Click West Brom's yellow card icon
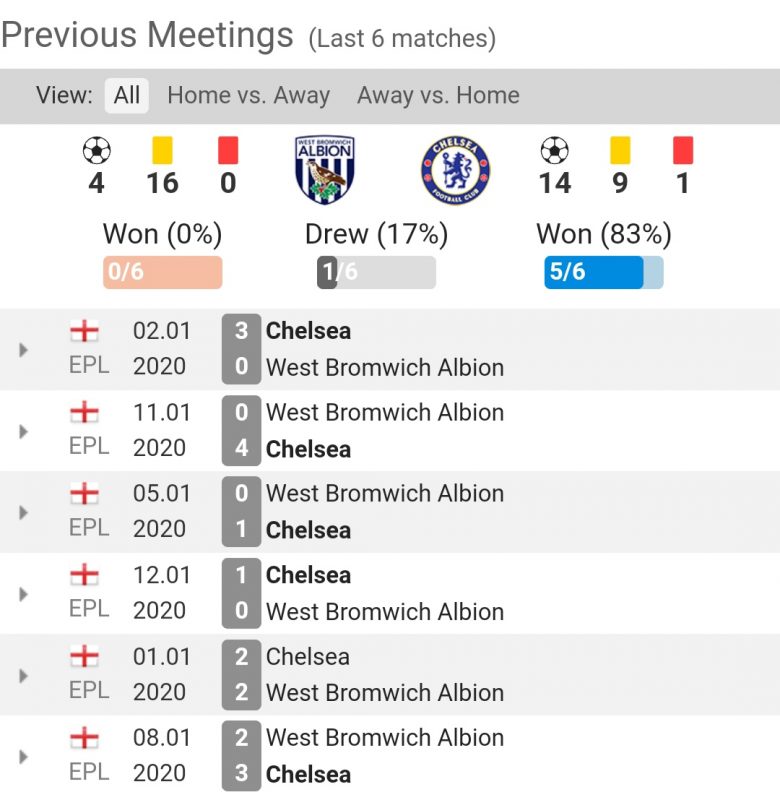780x800 pixels. point(162,151)
